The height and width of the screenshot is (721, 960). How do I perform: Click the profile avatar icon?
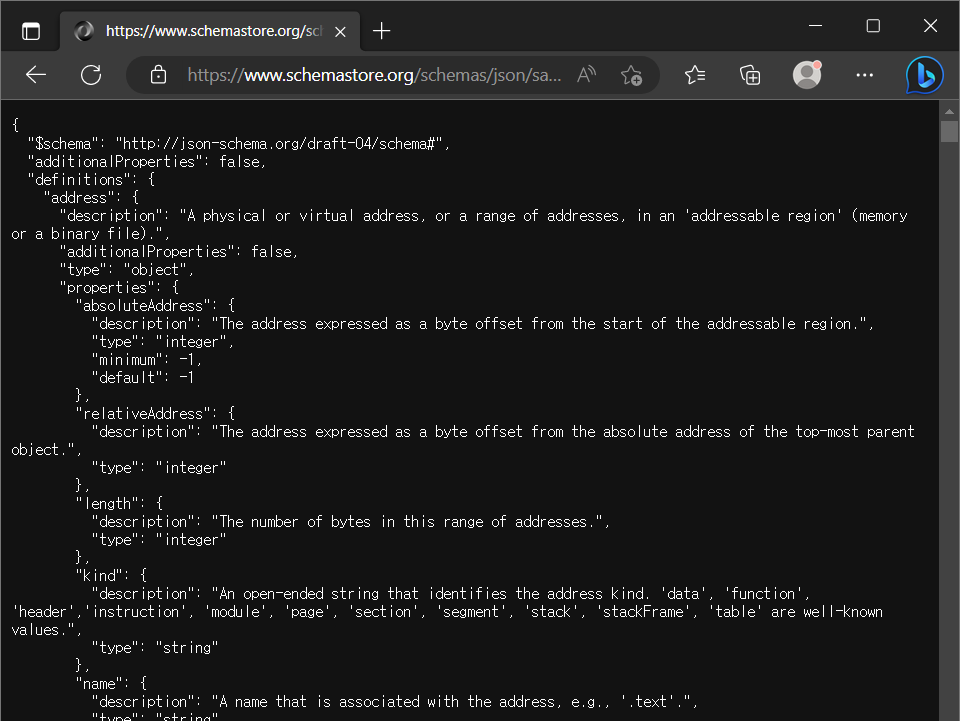pyautogui.click(x=807, y=75)
